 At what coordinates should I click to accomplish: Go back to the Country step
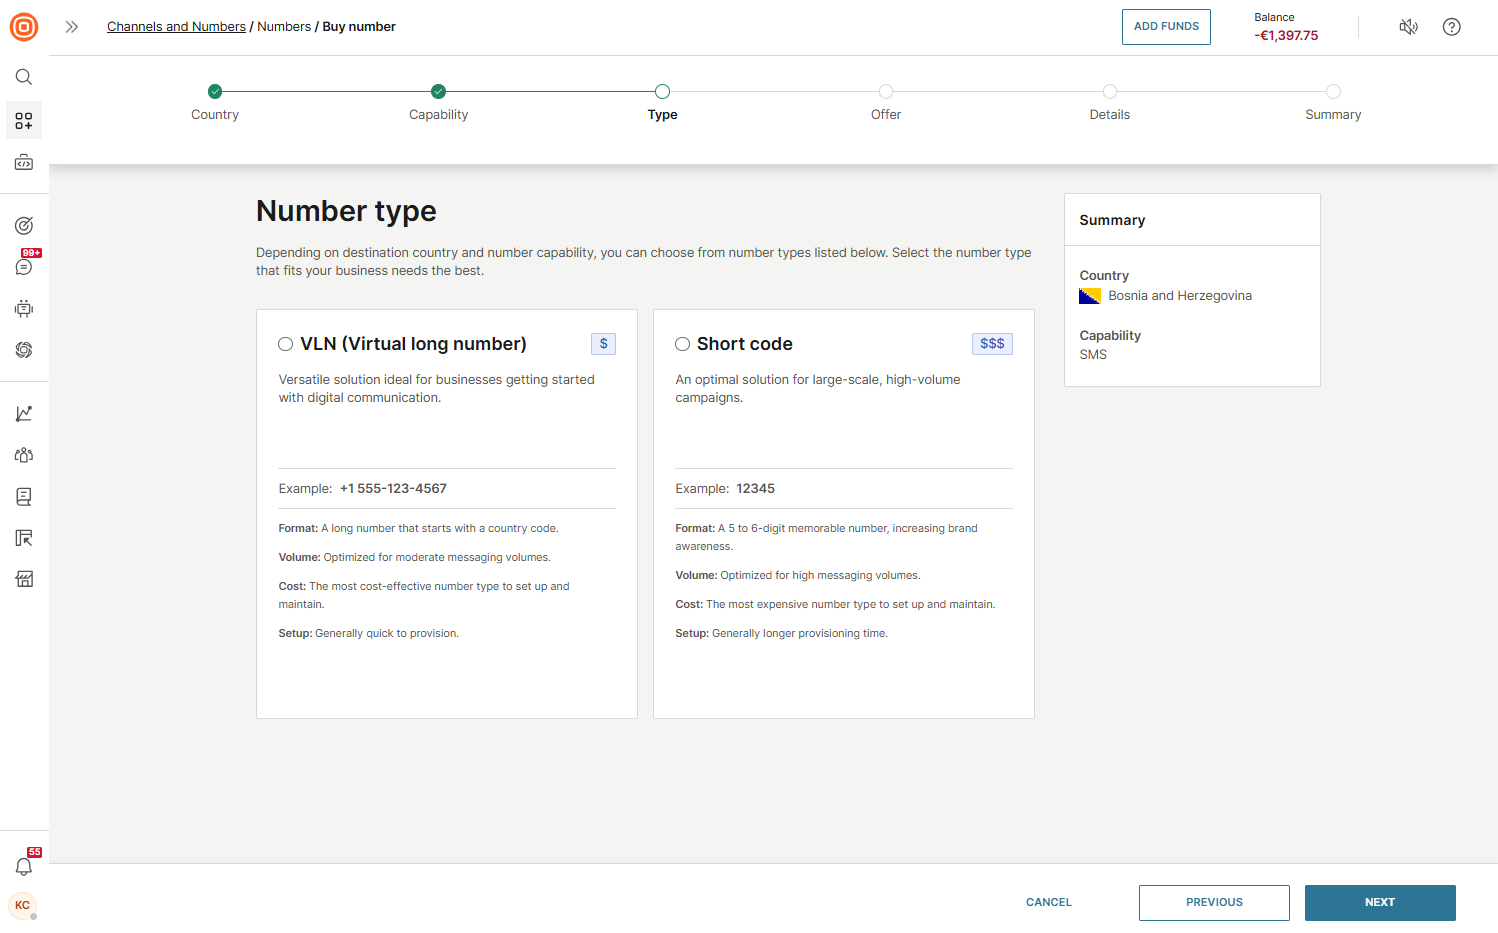click(x=215, y=92)
